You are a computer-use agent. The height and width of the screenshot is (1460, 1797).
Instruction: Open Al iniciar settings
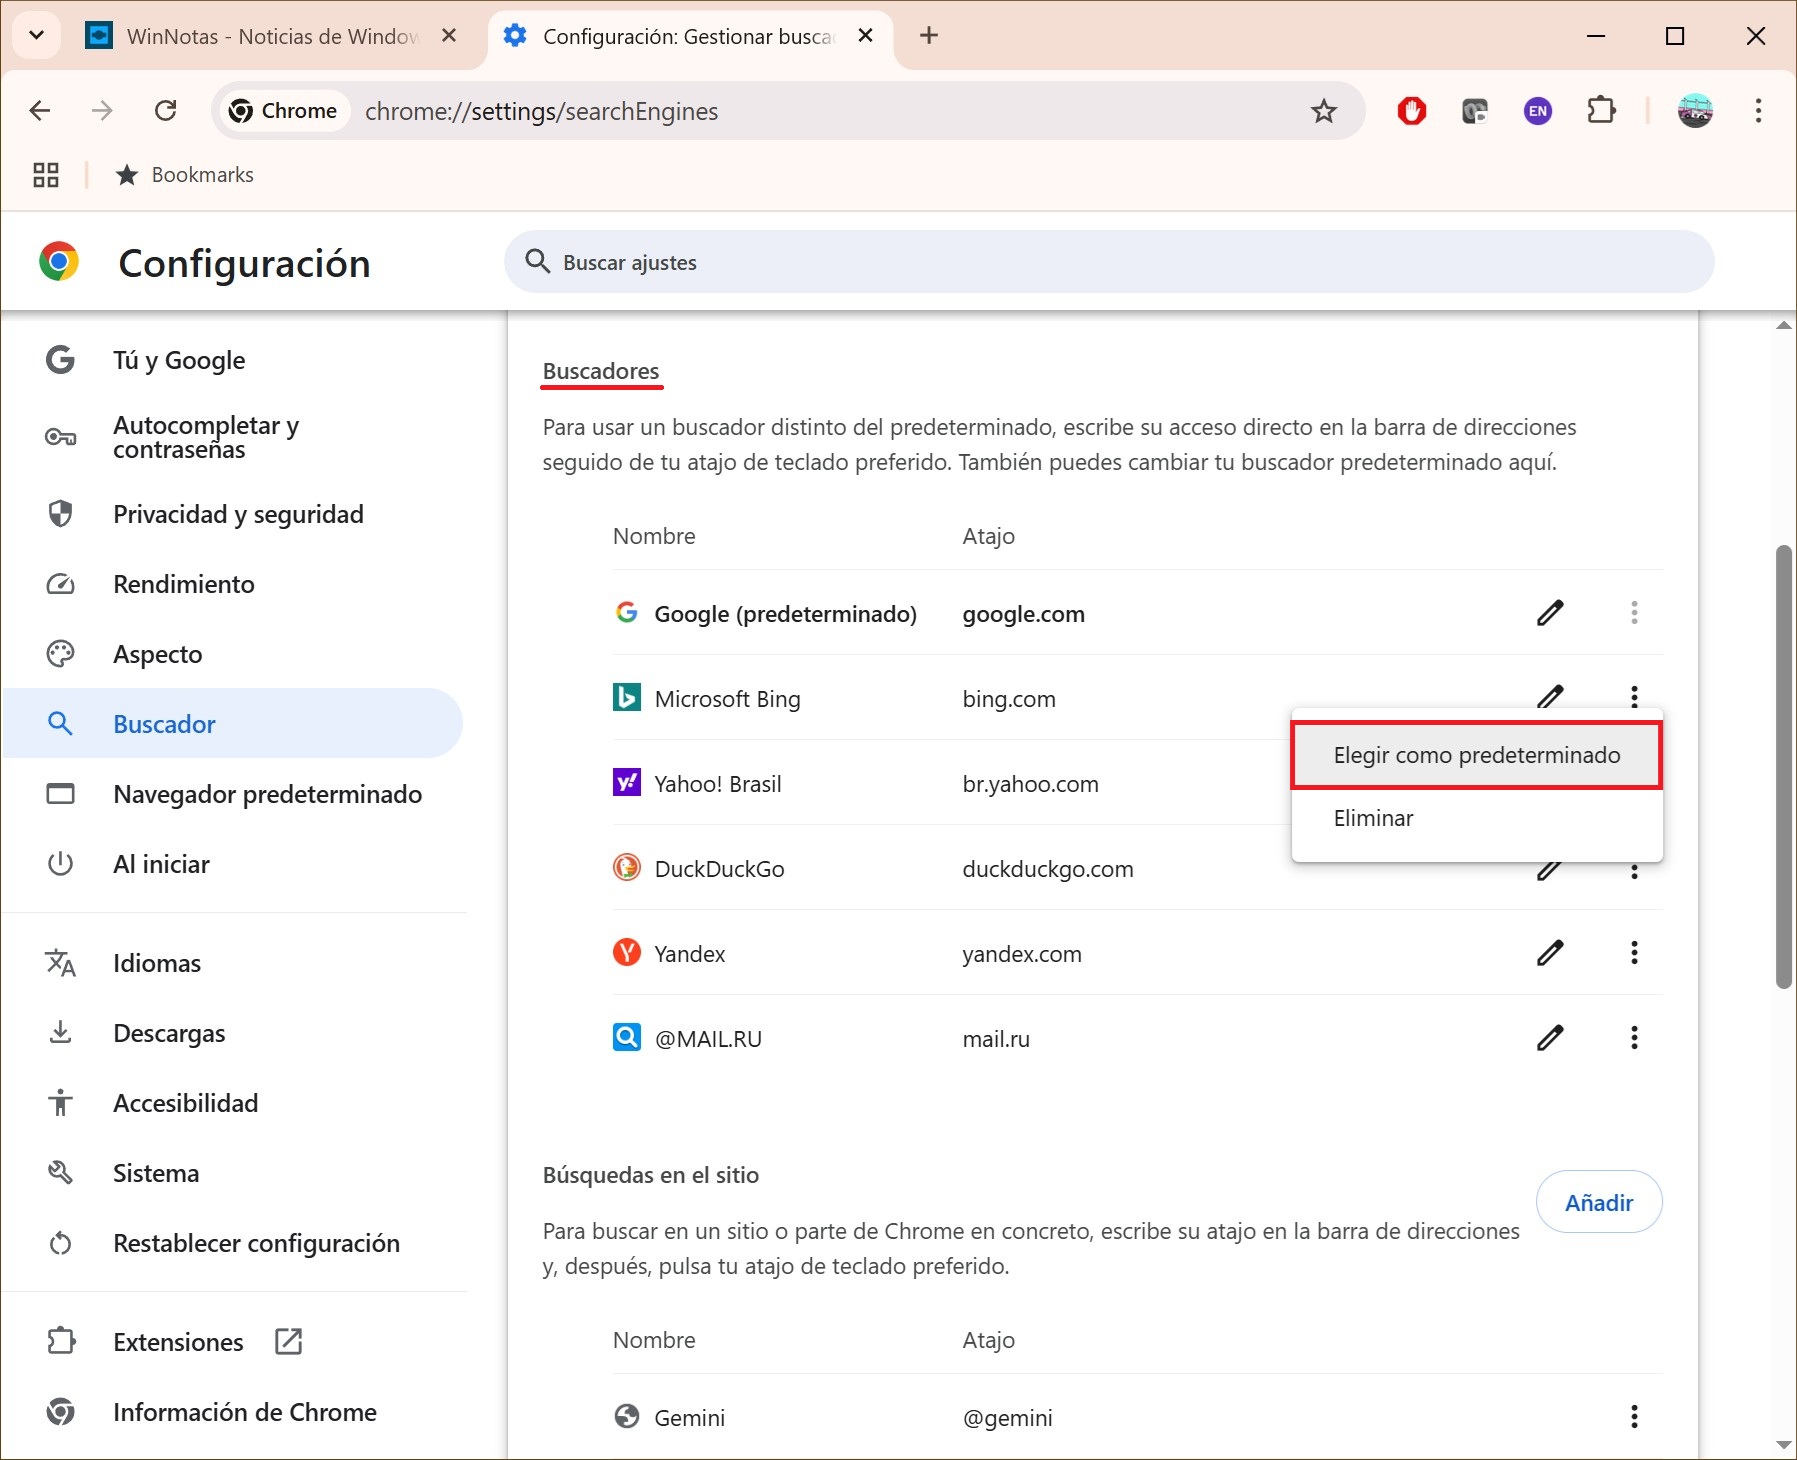click(x=234, y=864)
